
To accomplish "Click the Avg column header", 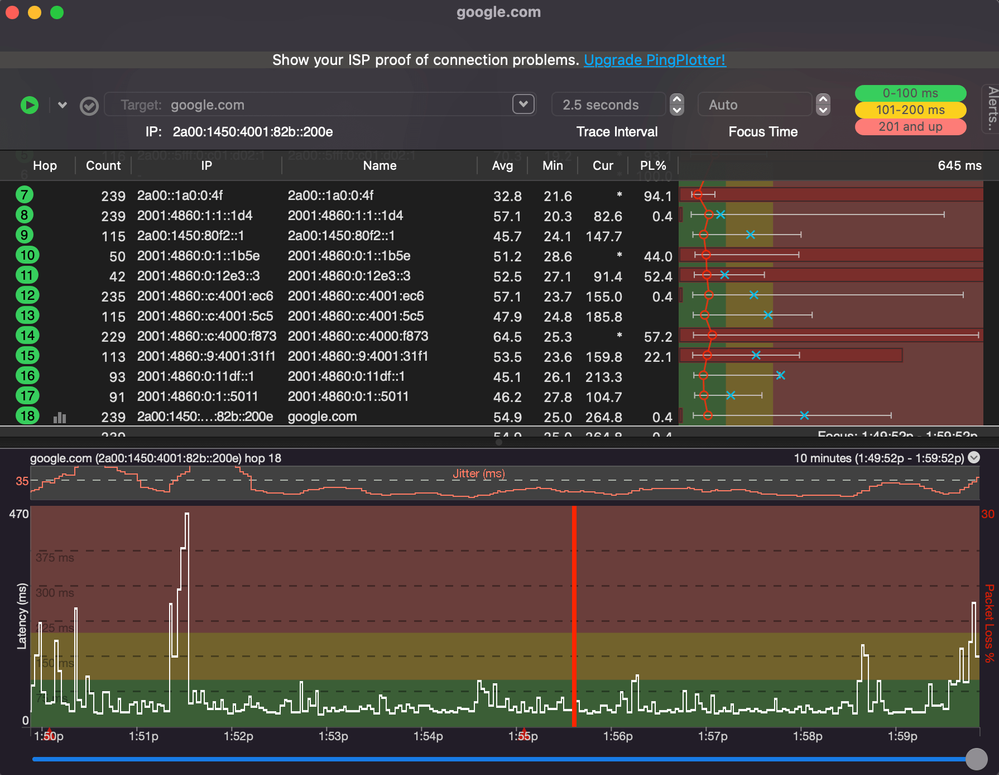I will [x=503, y=165].
